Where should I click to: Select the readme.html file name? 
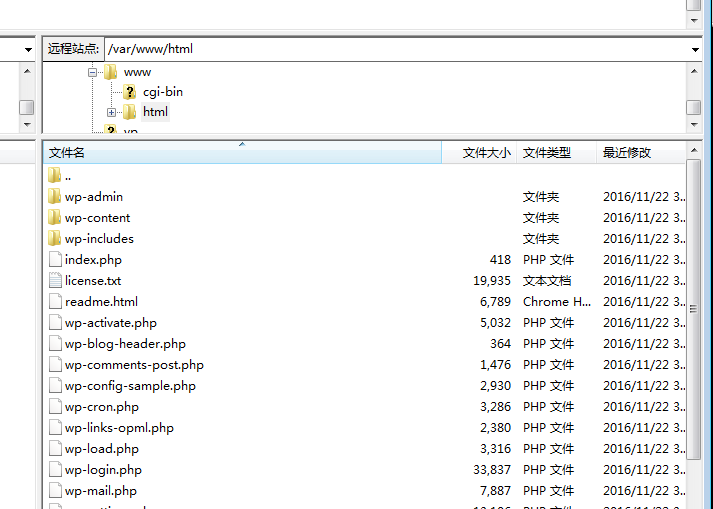(x=101, y=302)
